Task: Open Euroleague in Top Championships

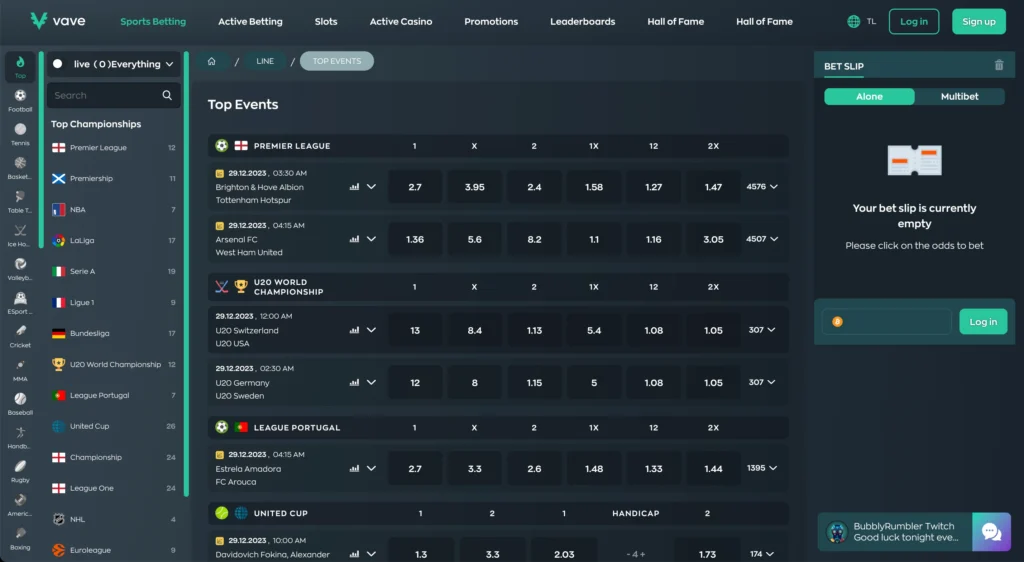Action: click(x=114, y=550)
